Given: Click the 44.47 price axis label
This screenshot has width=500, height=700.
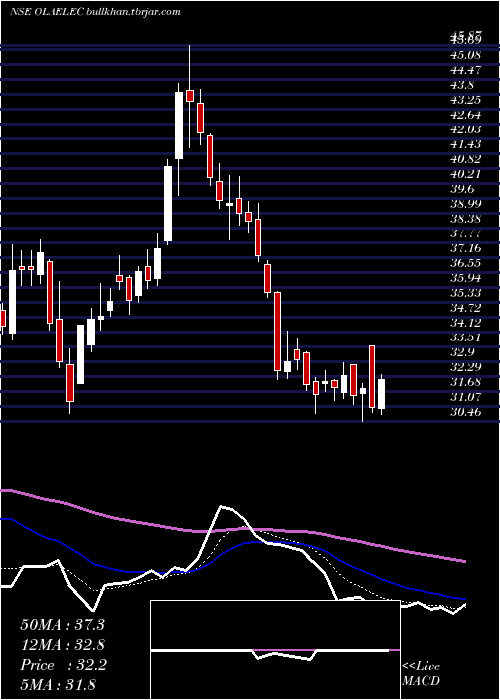Looking at the screenshot, I should point(467,70).
